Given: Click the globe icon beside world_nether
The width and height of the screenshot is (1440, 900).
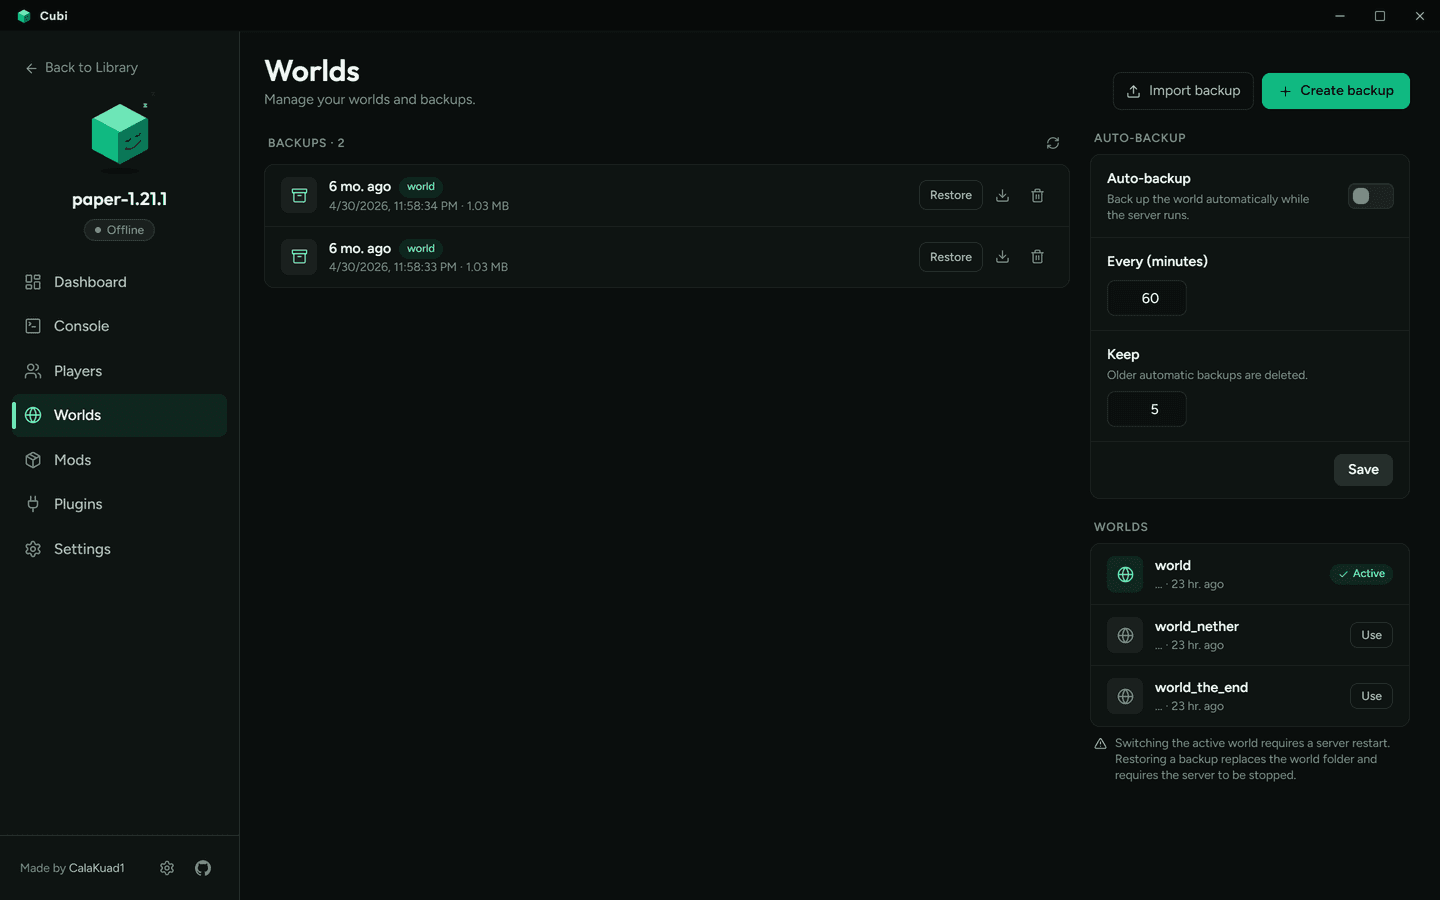Looking at the screenshot, I should [1125, 635].
